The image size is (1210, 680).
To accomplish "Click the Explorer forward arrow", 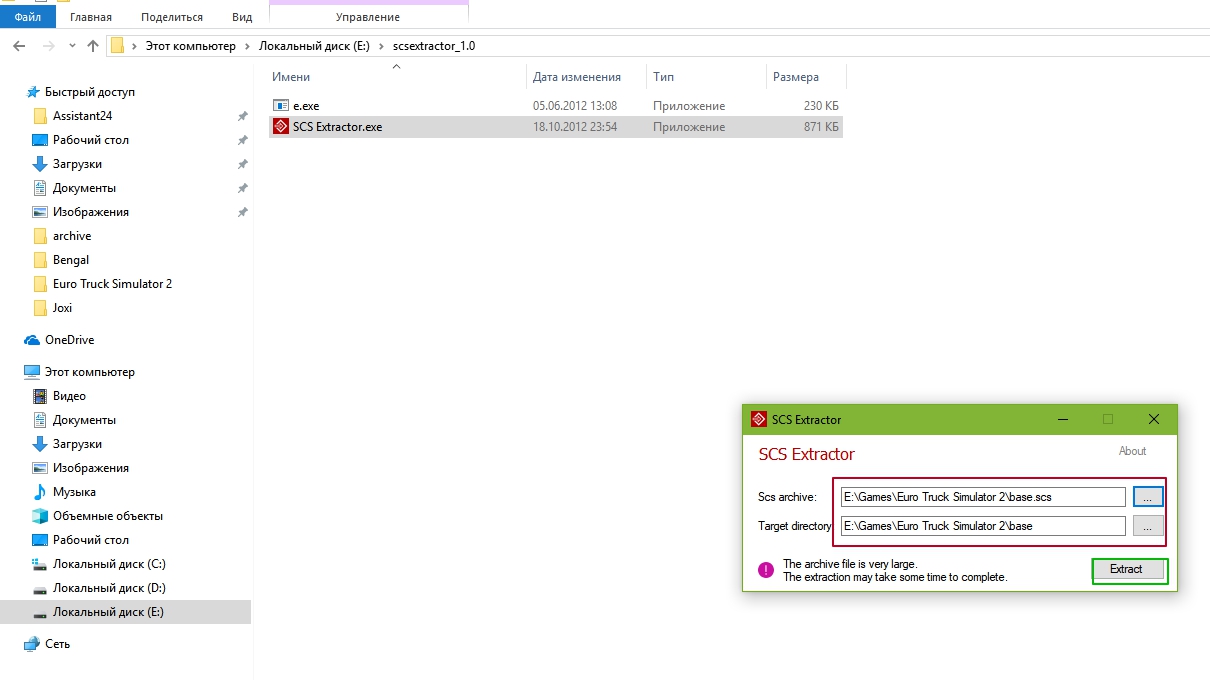I will tap(47, 46).
